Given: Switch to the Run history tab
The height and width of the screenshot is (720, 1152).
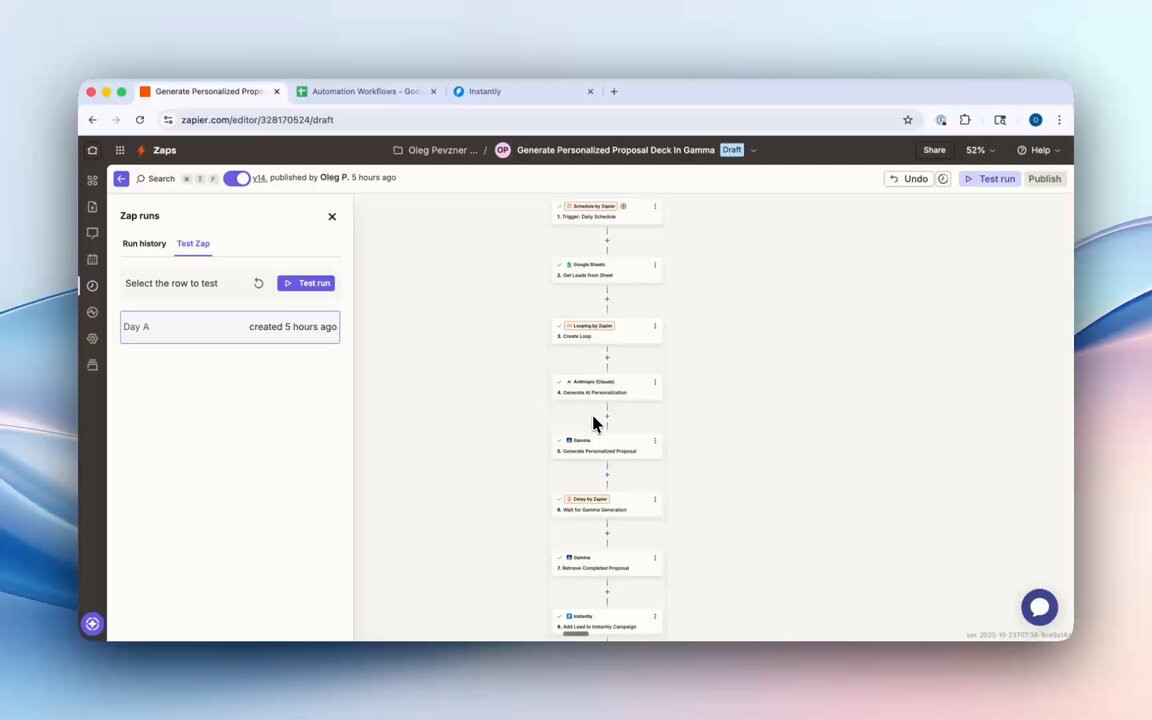Looking at the screenshot, I should click(x=144, y=244).
